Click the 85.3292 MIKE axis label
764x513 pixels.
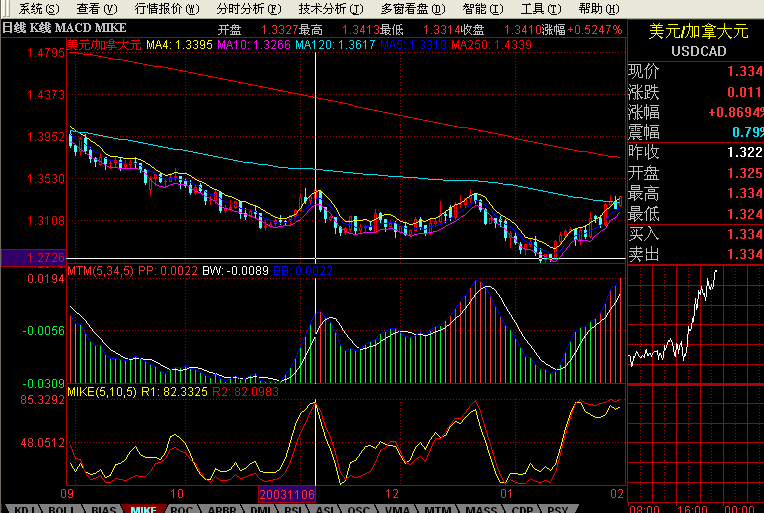(x=42, y=400)
